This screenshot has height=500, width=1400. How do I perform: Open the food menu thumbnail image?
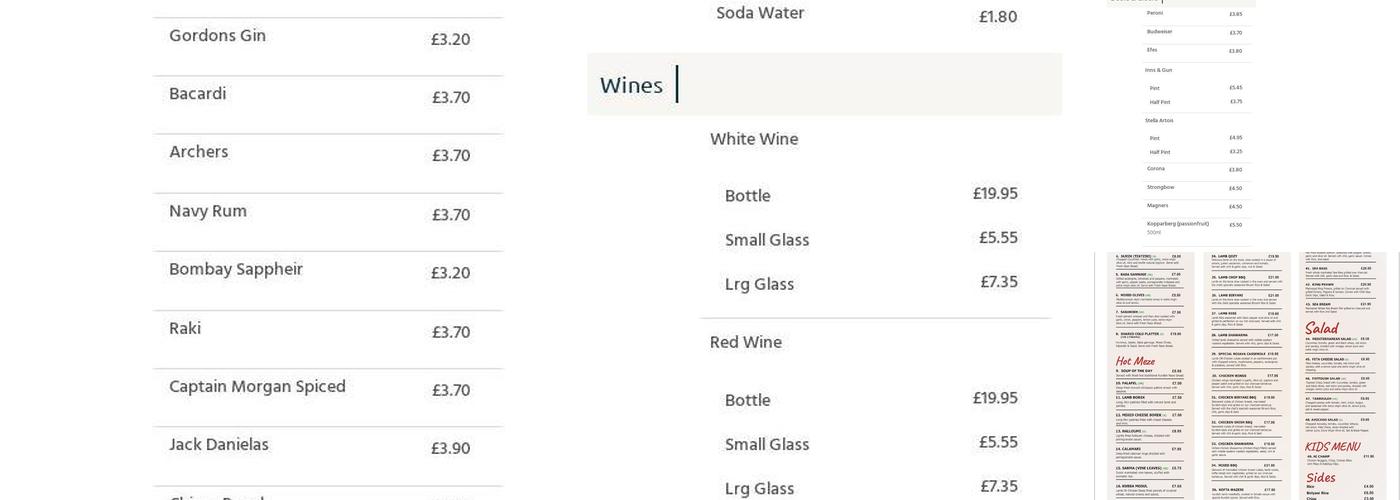click(x=1245, y=378)
